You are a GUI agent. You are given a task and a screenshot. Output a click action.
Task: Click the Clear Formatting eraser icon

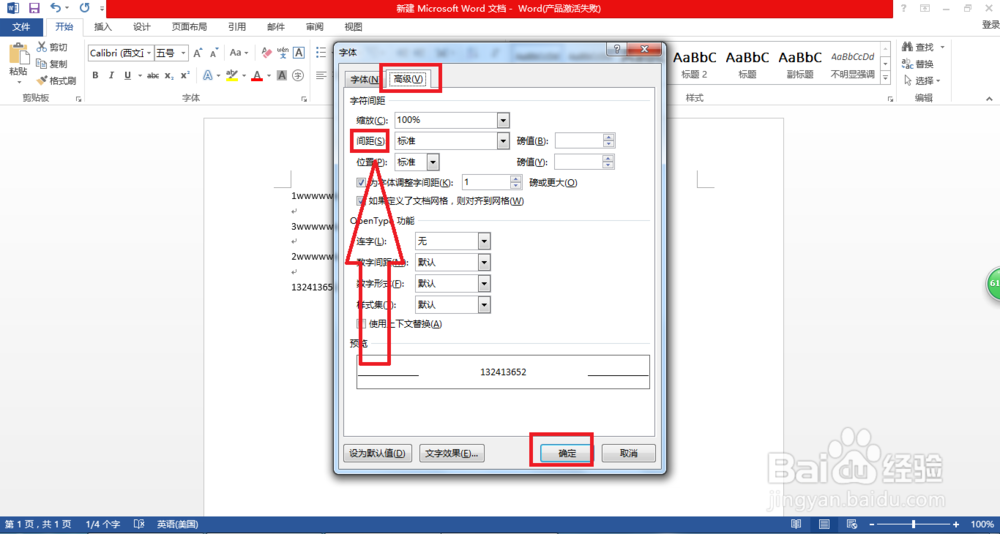click(267, 52)
